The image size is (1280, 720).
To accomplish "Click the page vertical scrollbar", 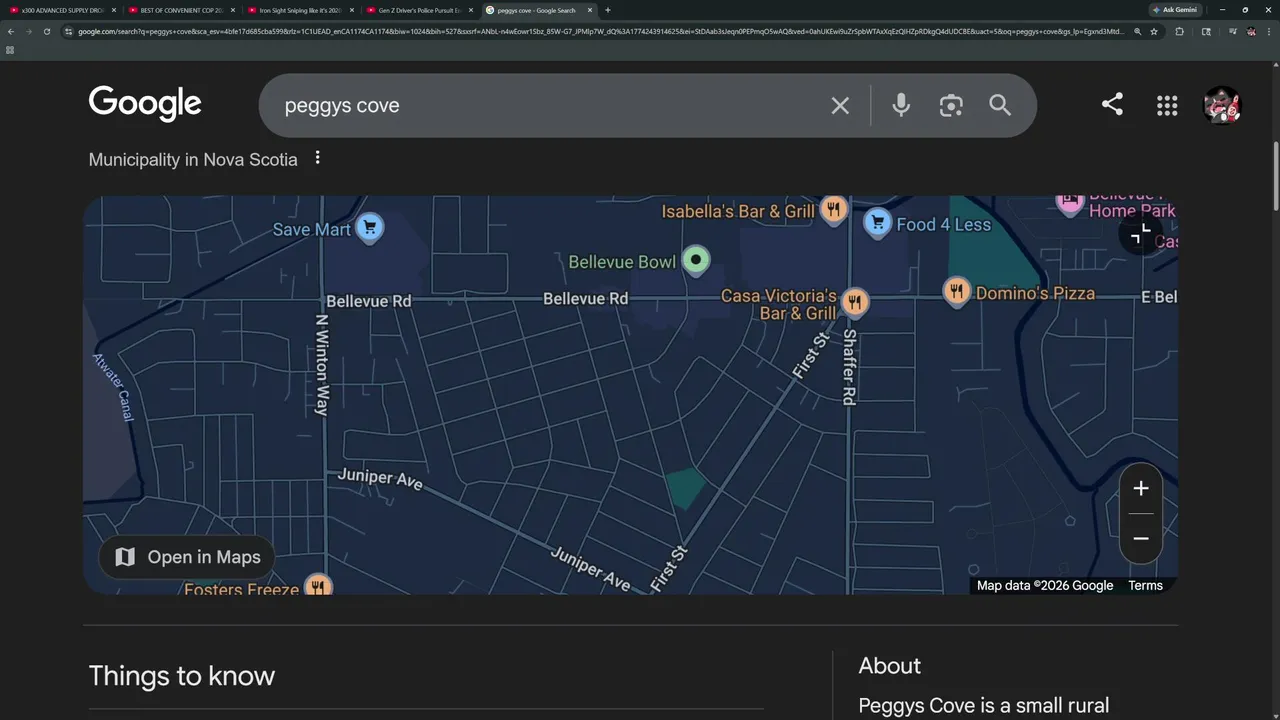I will click(1275, 176).
